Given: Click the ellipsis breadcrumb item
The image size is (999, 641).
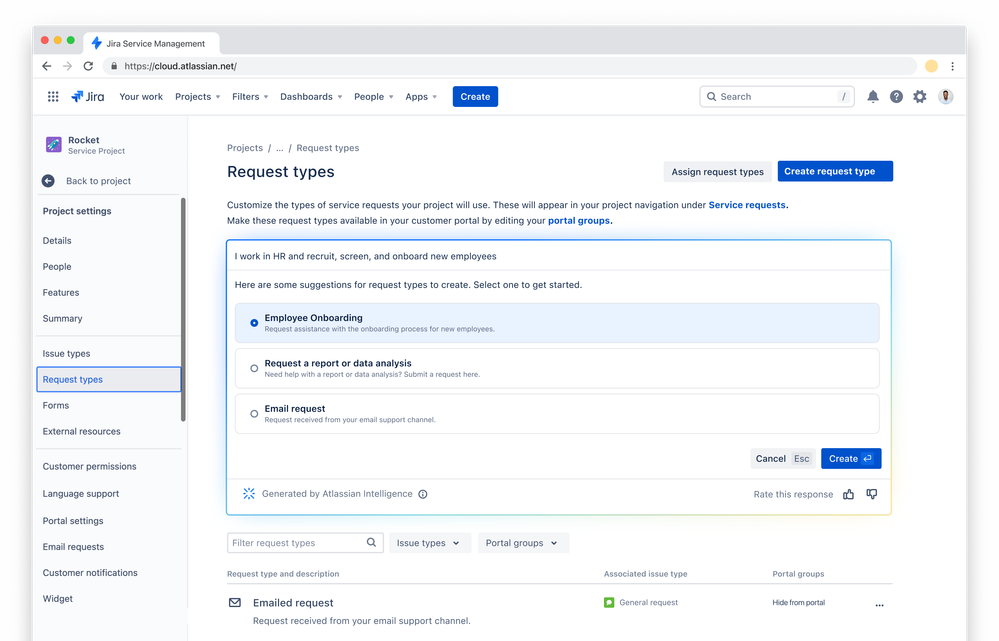Looking at the screenshot, I should point(280,148).
